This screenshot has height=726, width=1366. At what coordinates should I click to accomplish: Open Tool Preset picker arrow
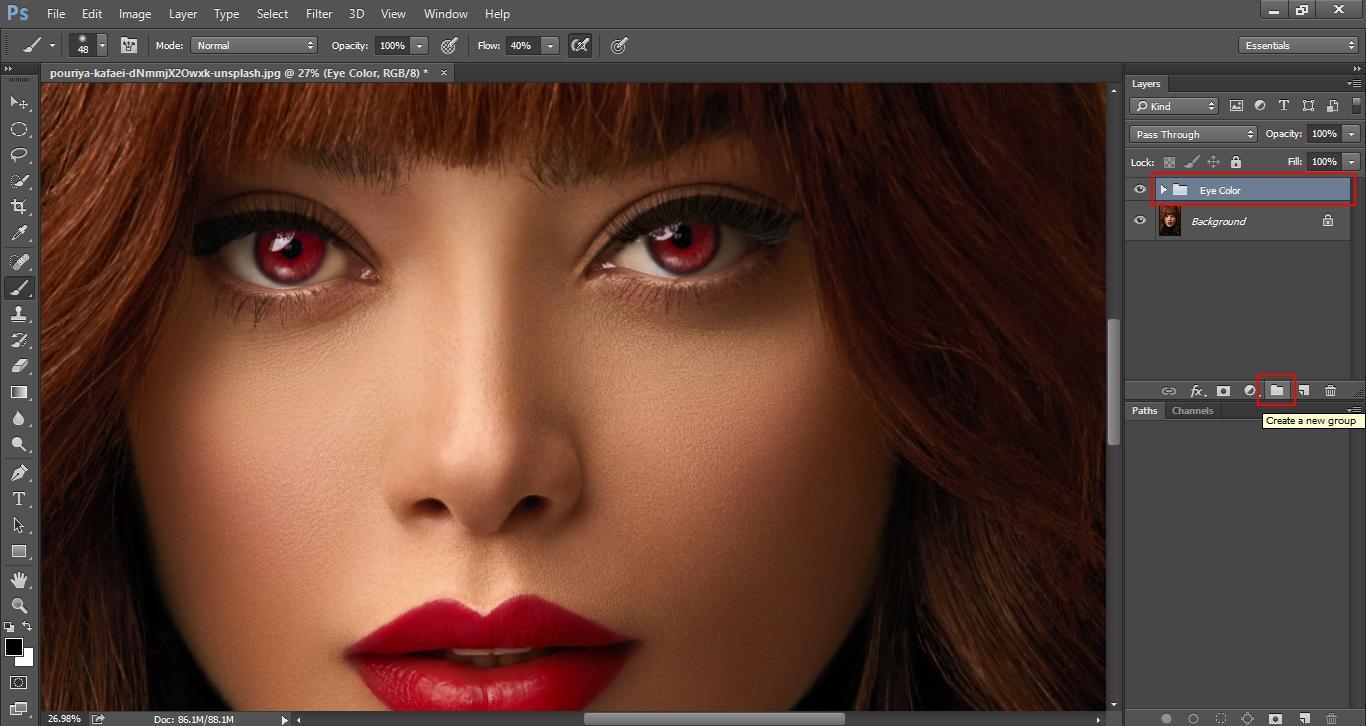pyautogui.click(x=52, y=45)
